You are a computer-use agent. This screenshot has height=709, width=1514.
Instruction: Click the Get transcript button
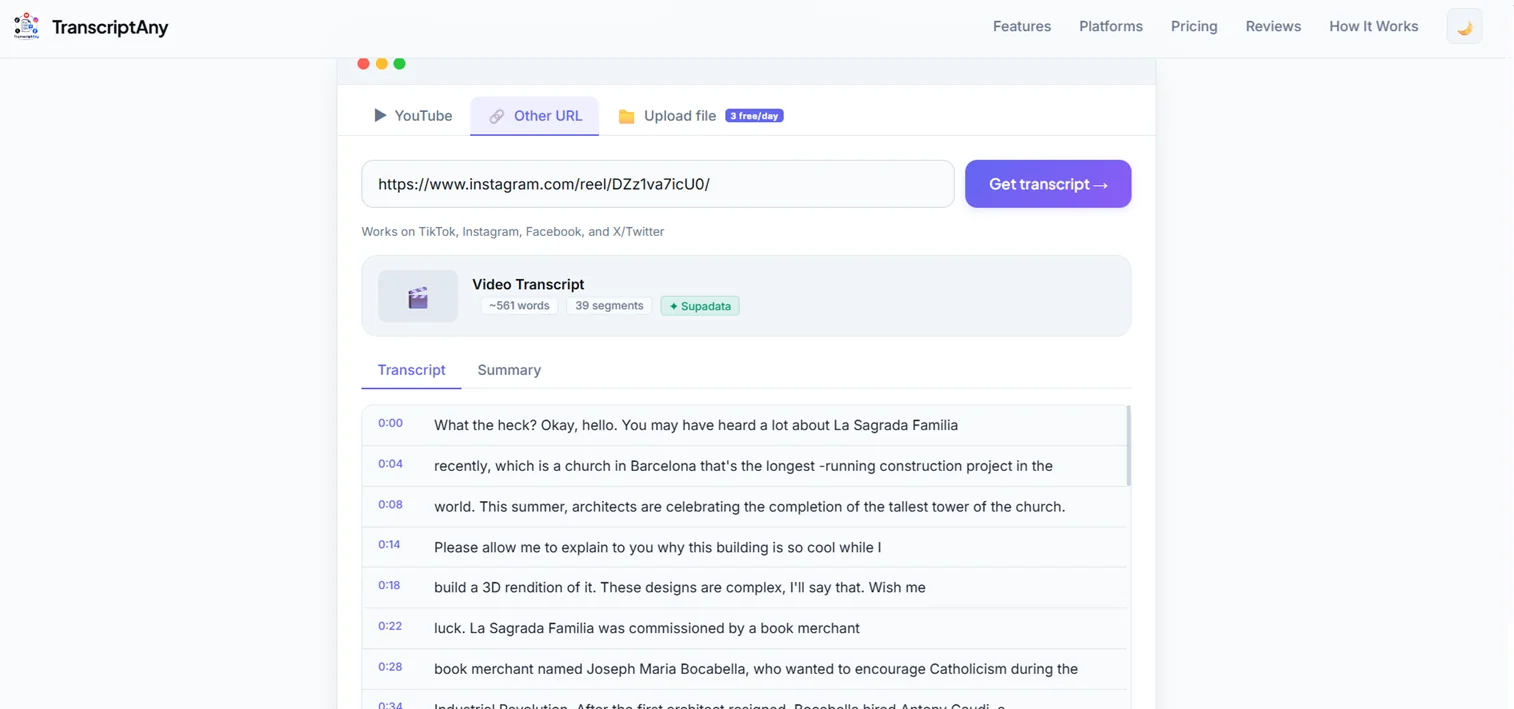[x=1047, y=184]
